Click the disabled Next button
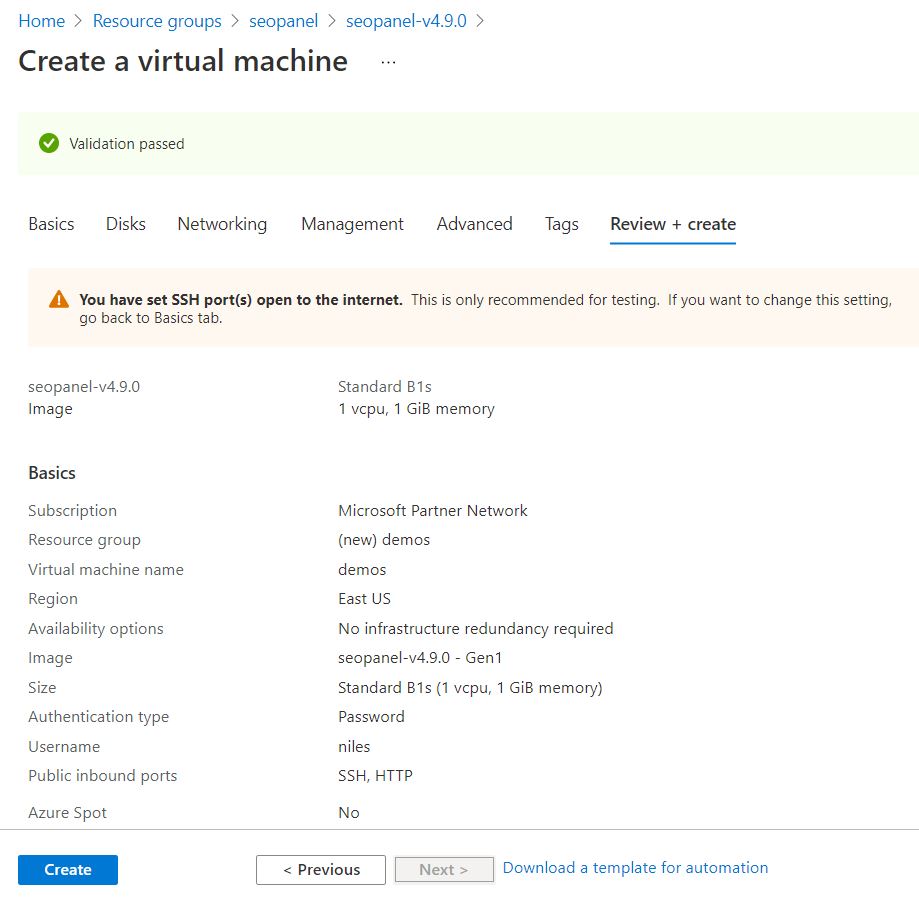 click(x=444, y=870)
